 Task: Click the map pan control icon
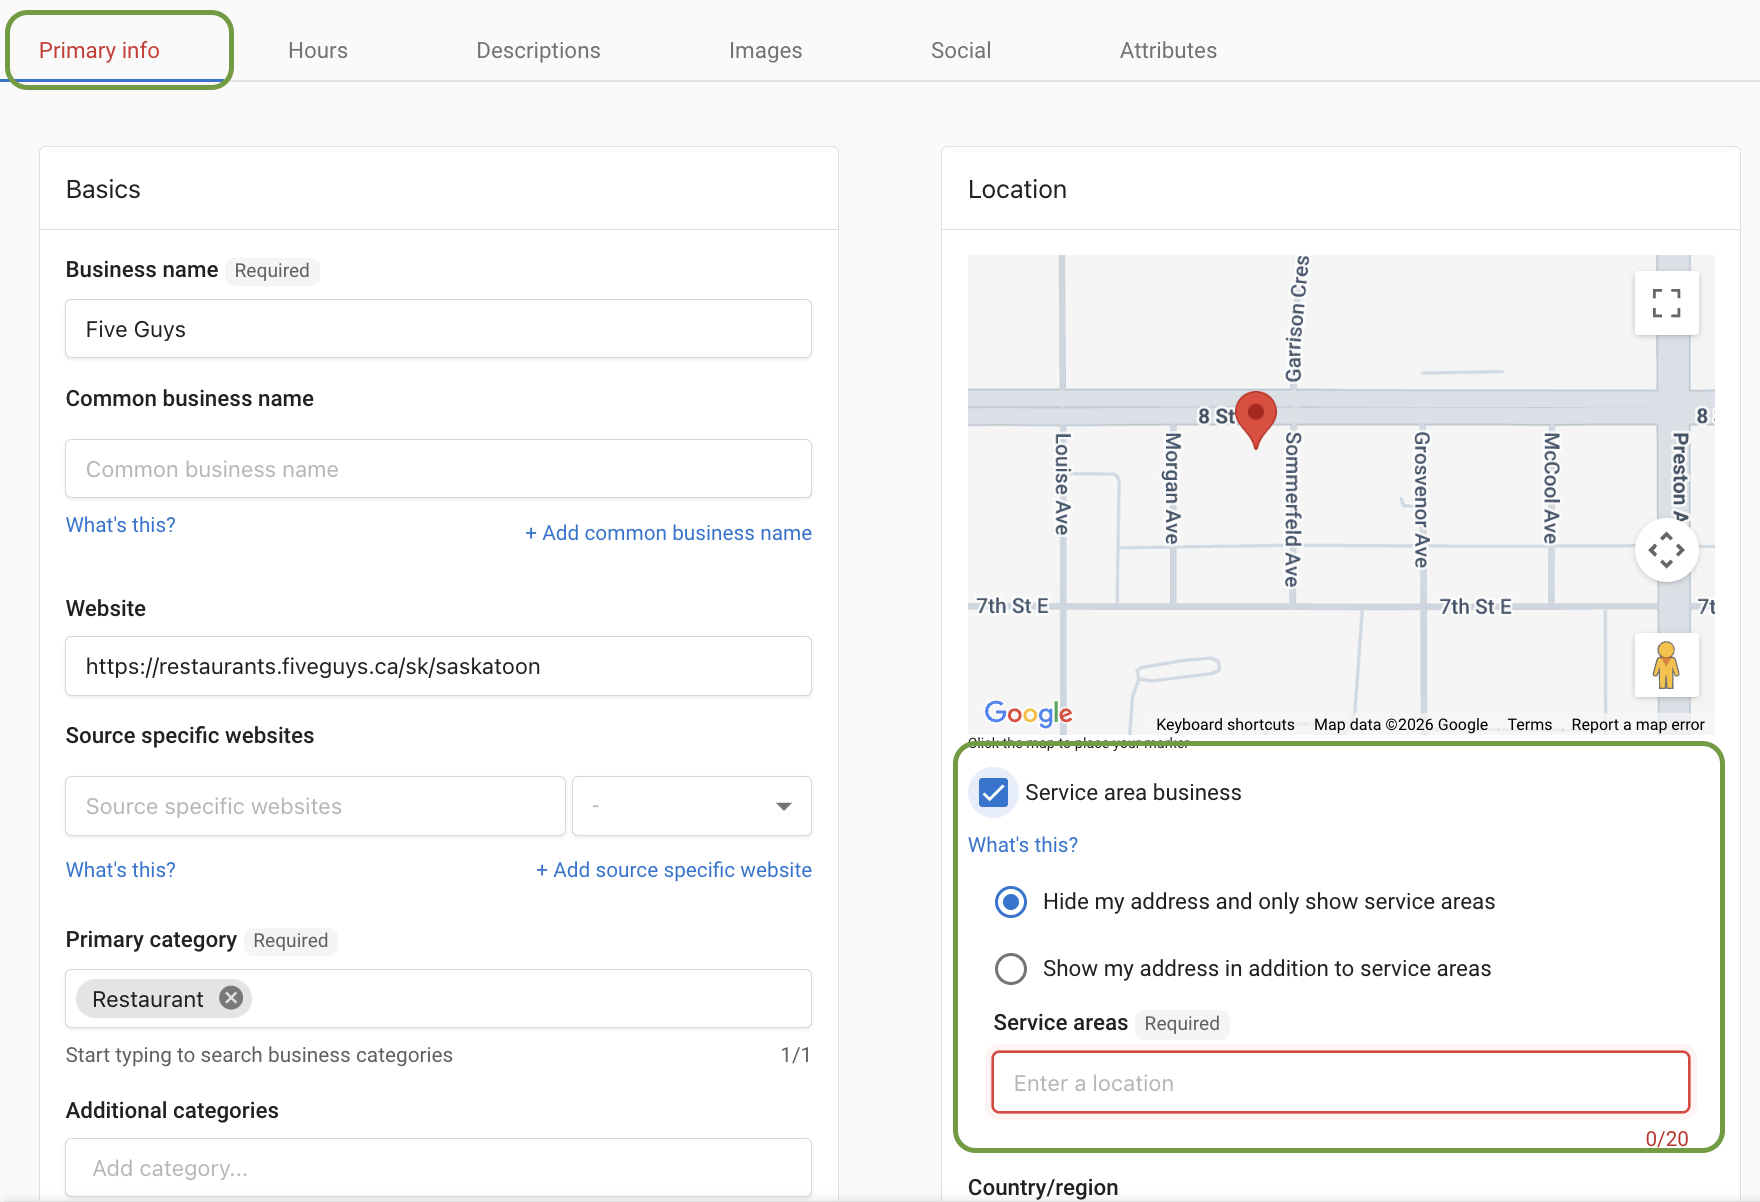(1666, 549)
